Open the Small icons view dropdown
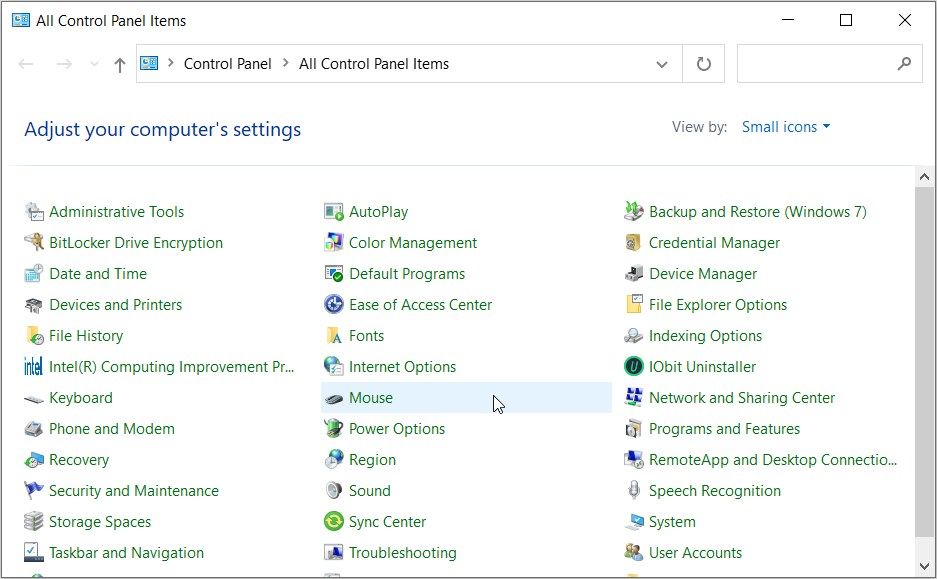 (x=786, y=127)
